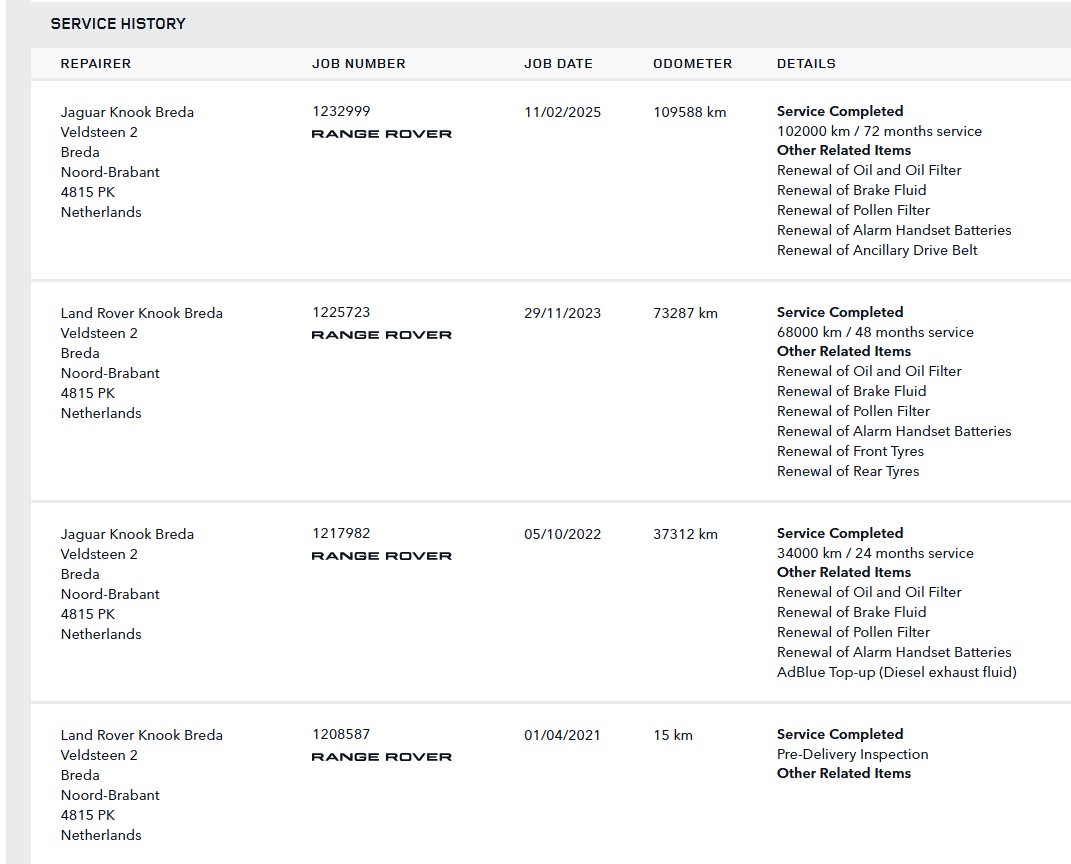Click the Service History section header
The height and width of the screenshot is (864, 1071).
(118, 23)
